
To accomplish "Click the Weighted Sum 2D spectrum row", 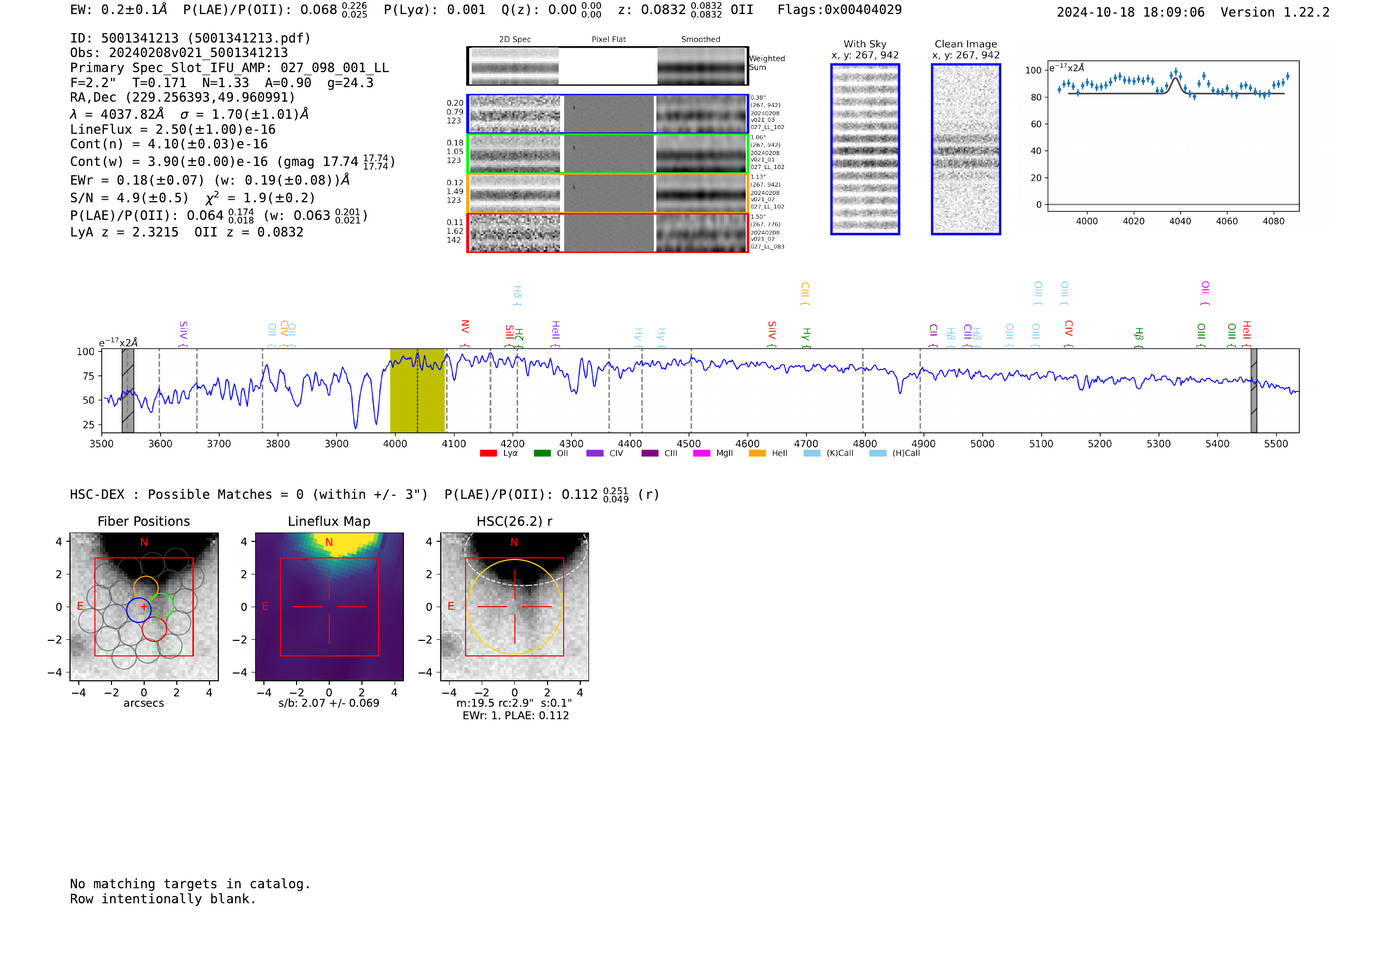I will (608, 66).
